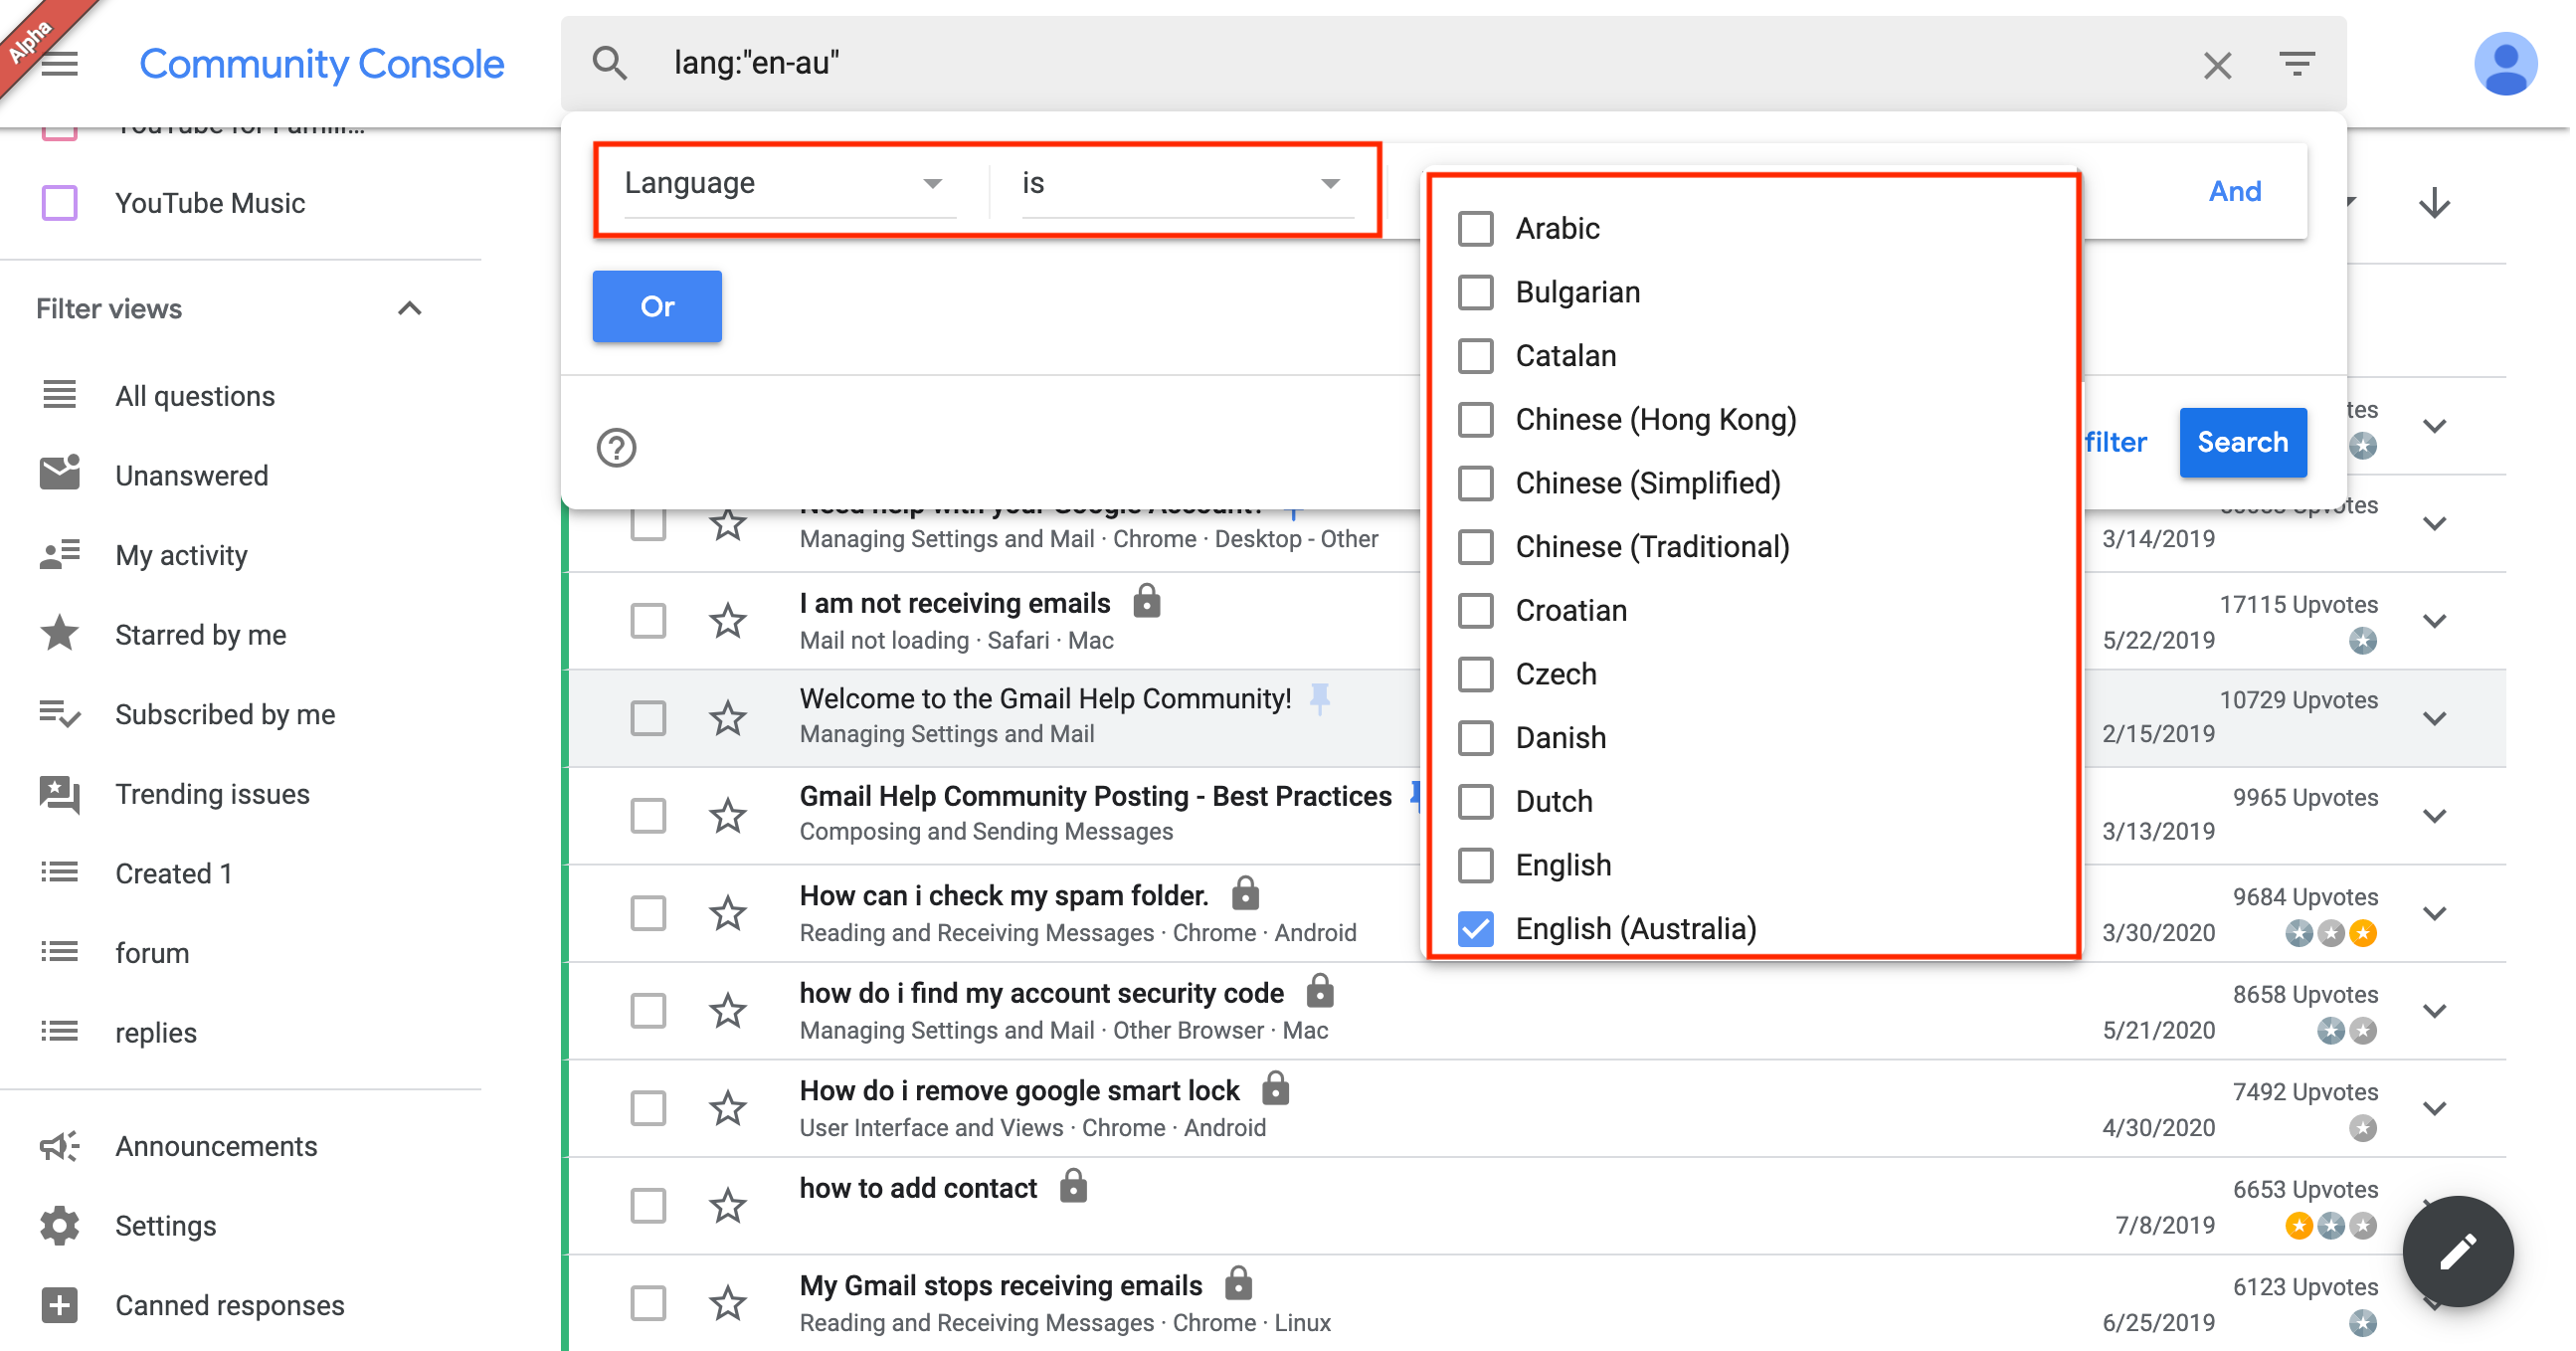Check the Dutch language checkbox
Image resolution: width=2576 pixels, height=1351 pixels.
1475,801
